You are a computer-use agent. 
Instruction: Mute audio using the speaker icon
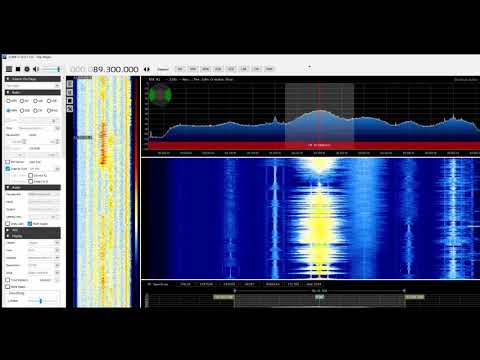click(36, 69)
